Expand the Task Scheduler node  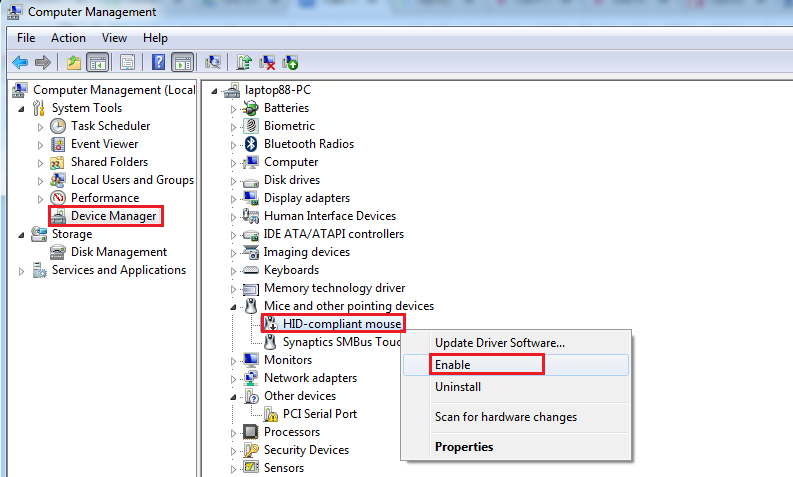(40, 127)
